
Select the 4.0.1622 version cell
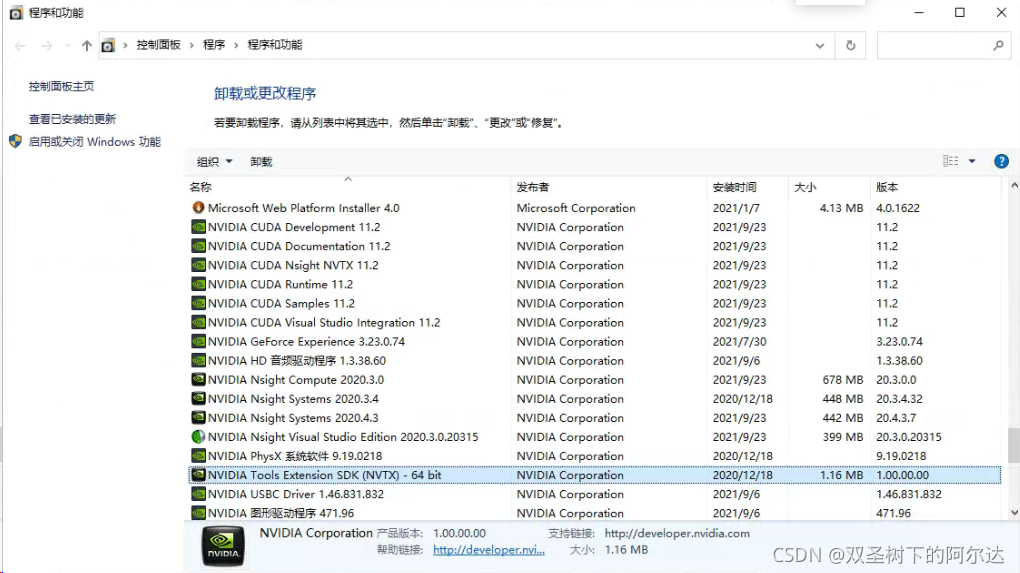[898, 208]
